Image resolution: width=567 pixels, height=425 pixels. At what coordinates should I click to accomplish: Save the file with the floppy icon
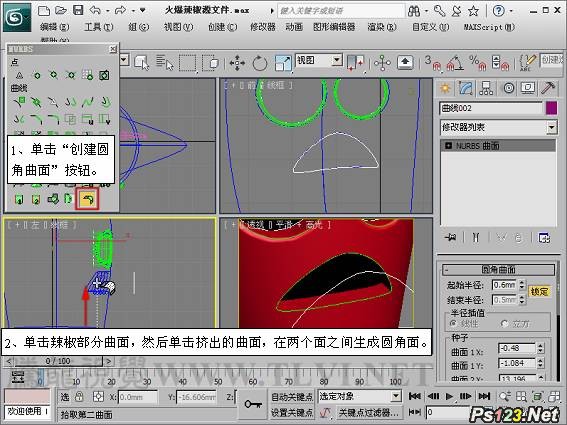pos(78,10)
